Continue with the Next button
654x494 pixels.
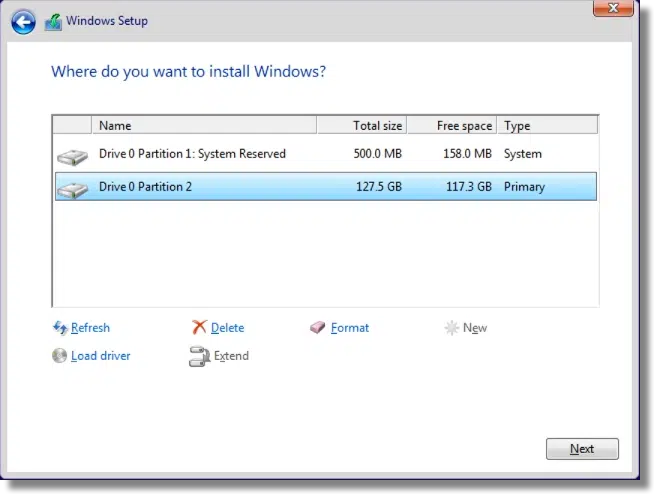582,449
